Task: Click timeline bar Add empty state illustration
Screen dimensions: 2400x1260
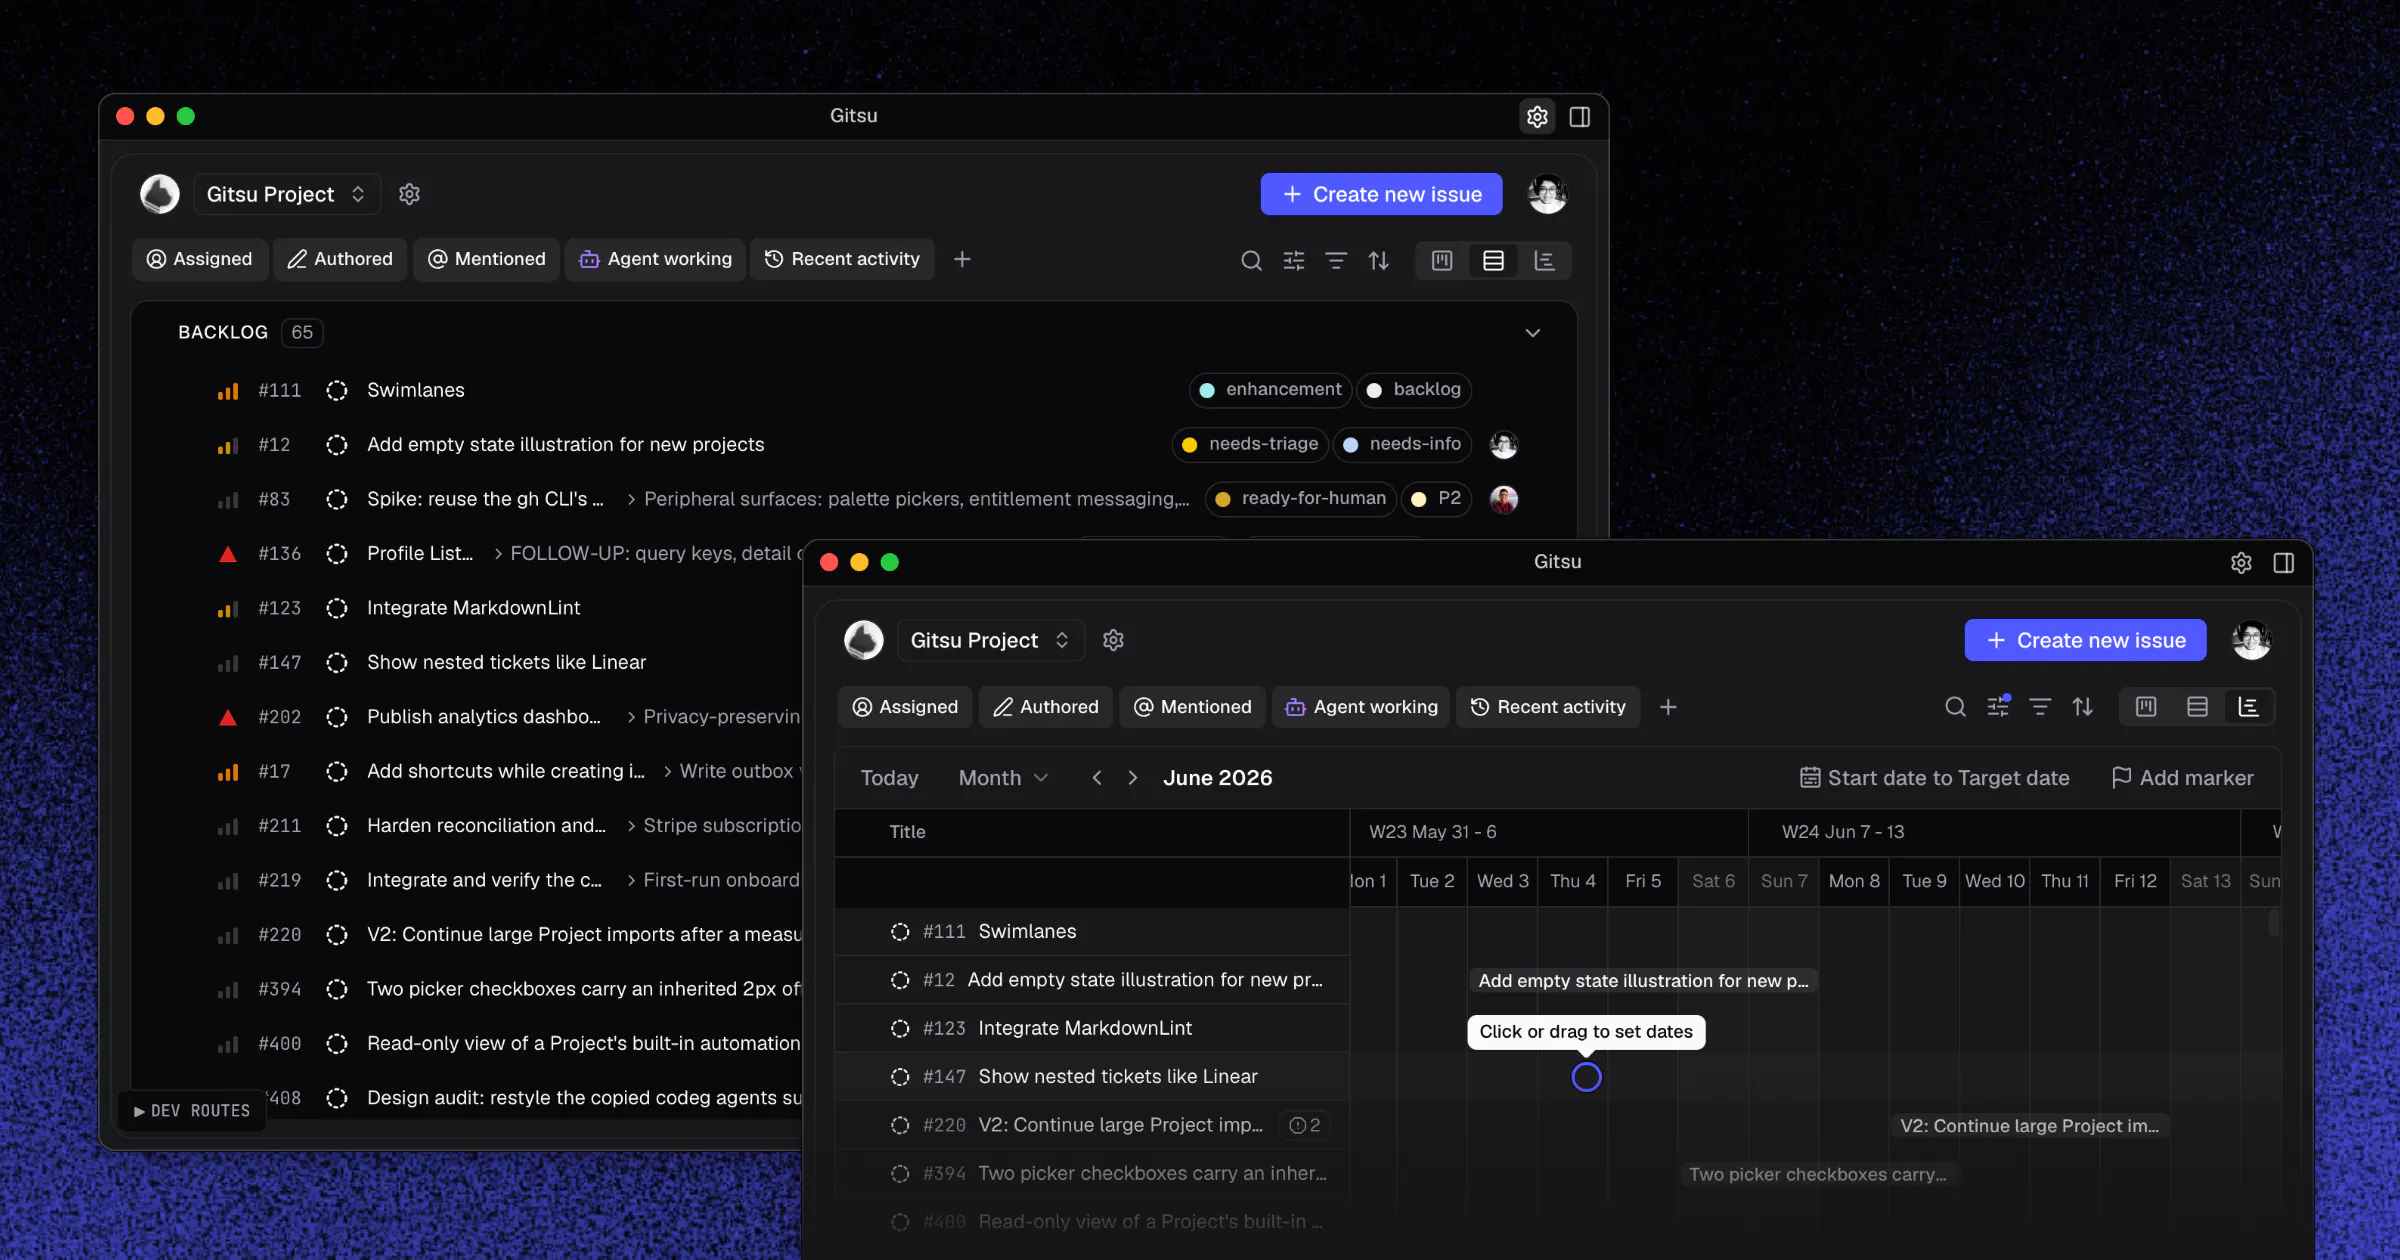Action: (1643, 981)
